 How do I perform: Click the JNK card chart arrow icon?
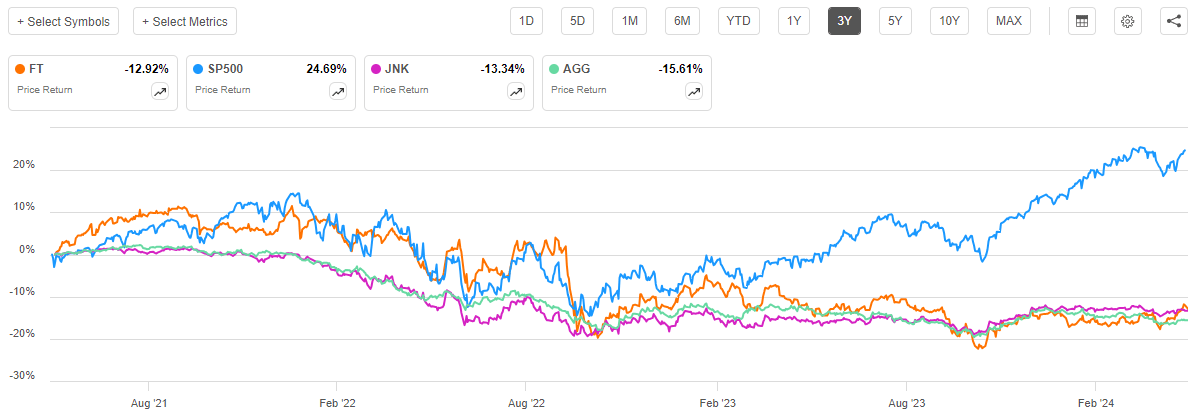click(516, 92)
